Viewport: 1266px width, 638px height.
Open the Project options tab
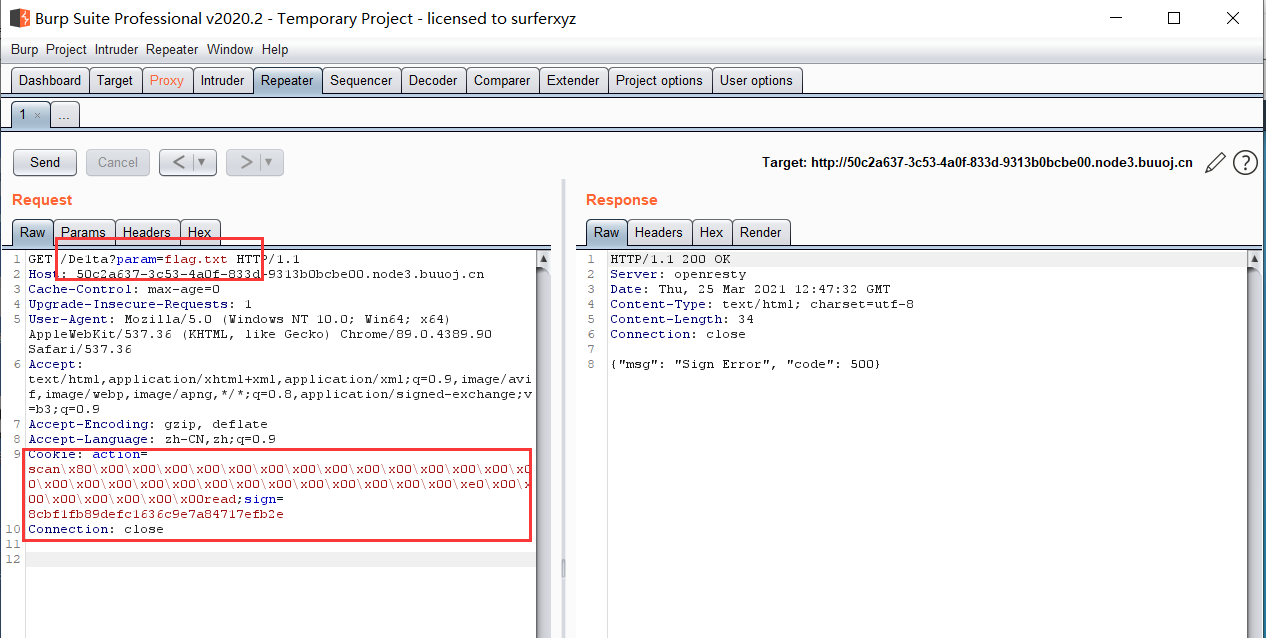pos(659,81)
